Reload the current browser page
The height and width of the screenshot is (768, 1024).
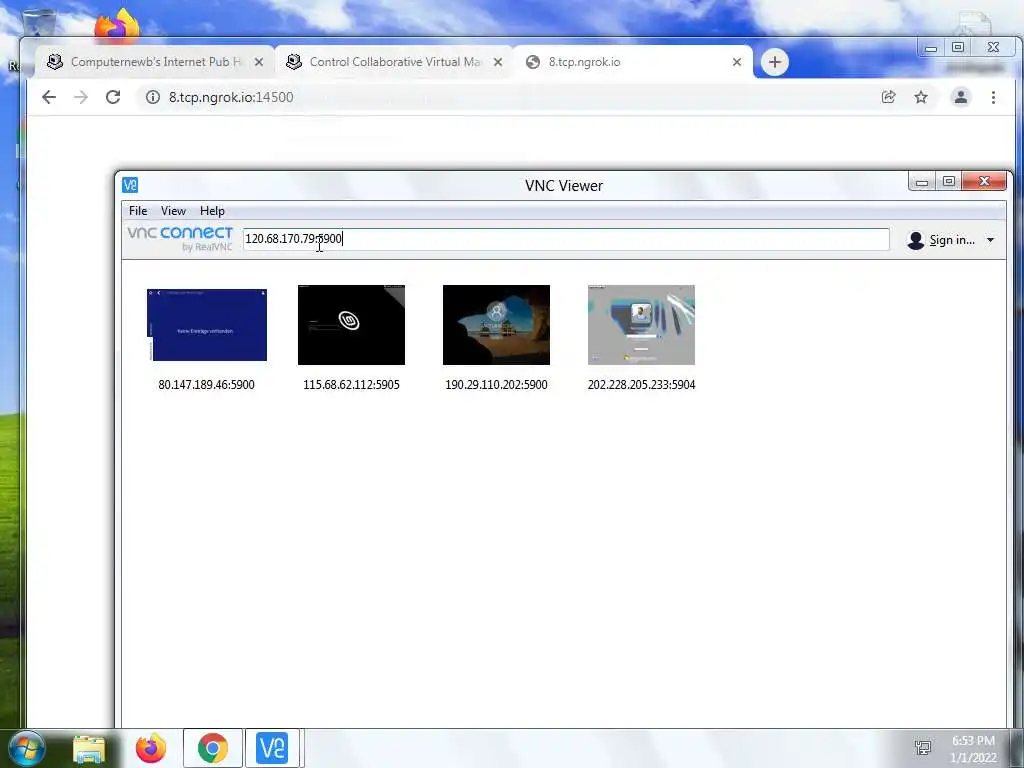pos(113,97)
